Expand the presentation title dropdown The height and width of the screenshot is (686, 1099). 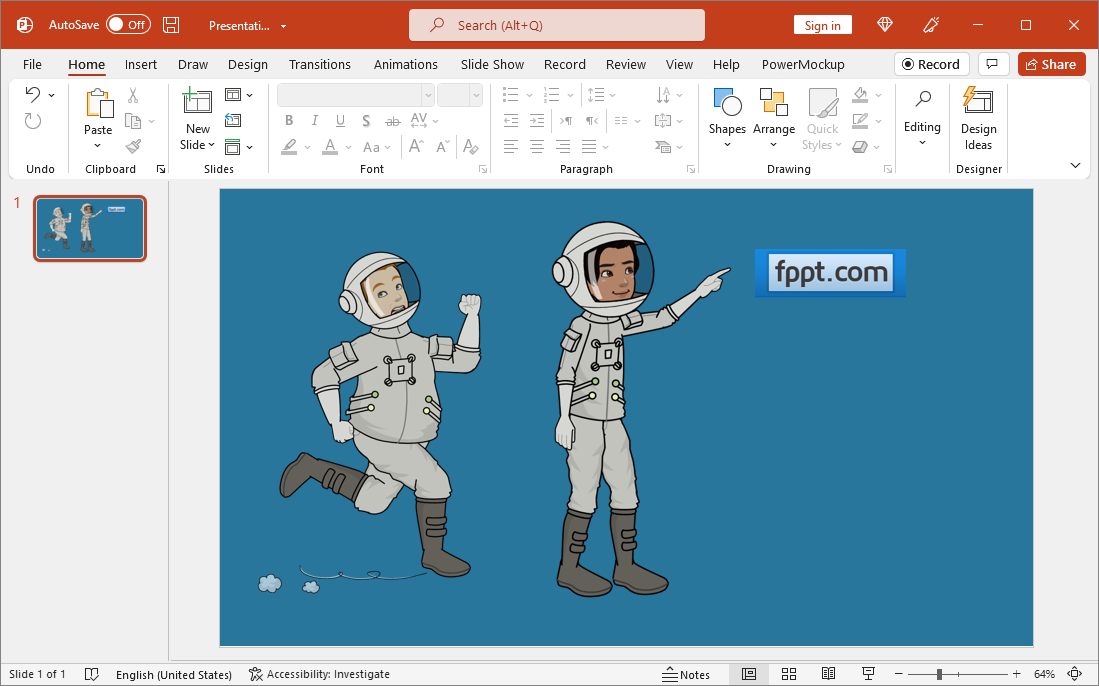284,26
